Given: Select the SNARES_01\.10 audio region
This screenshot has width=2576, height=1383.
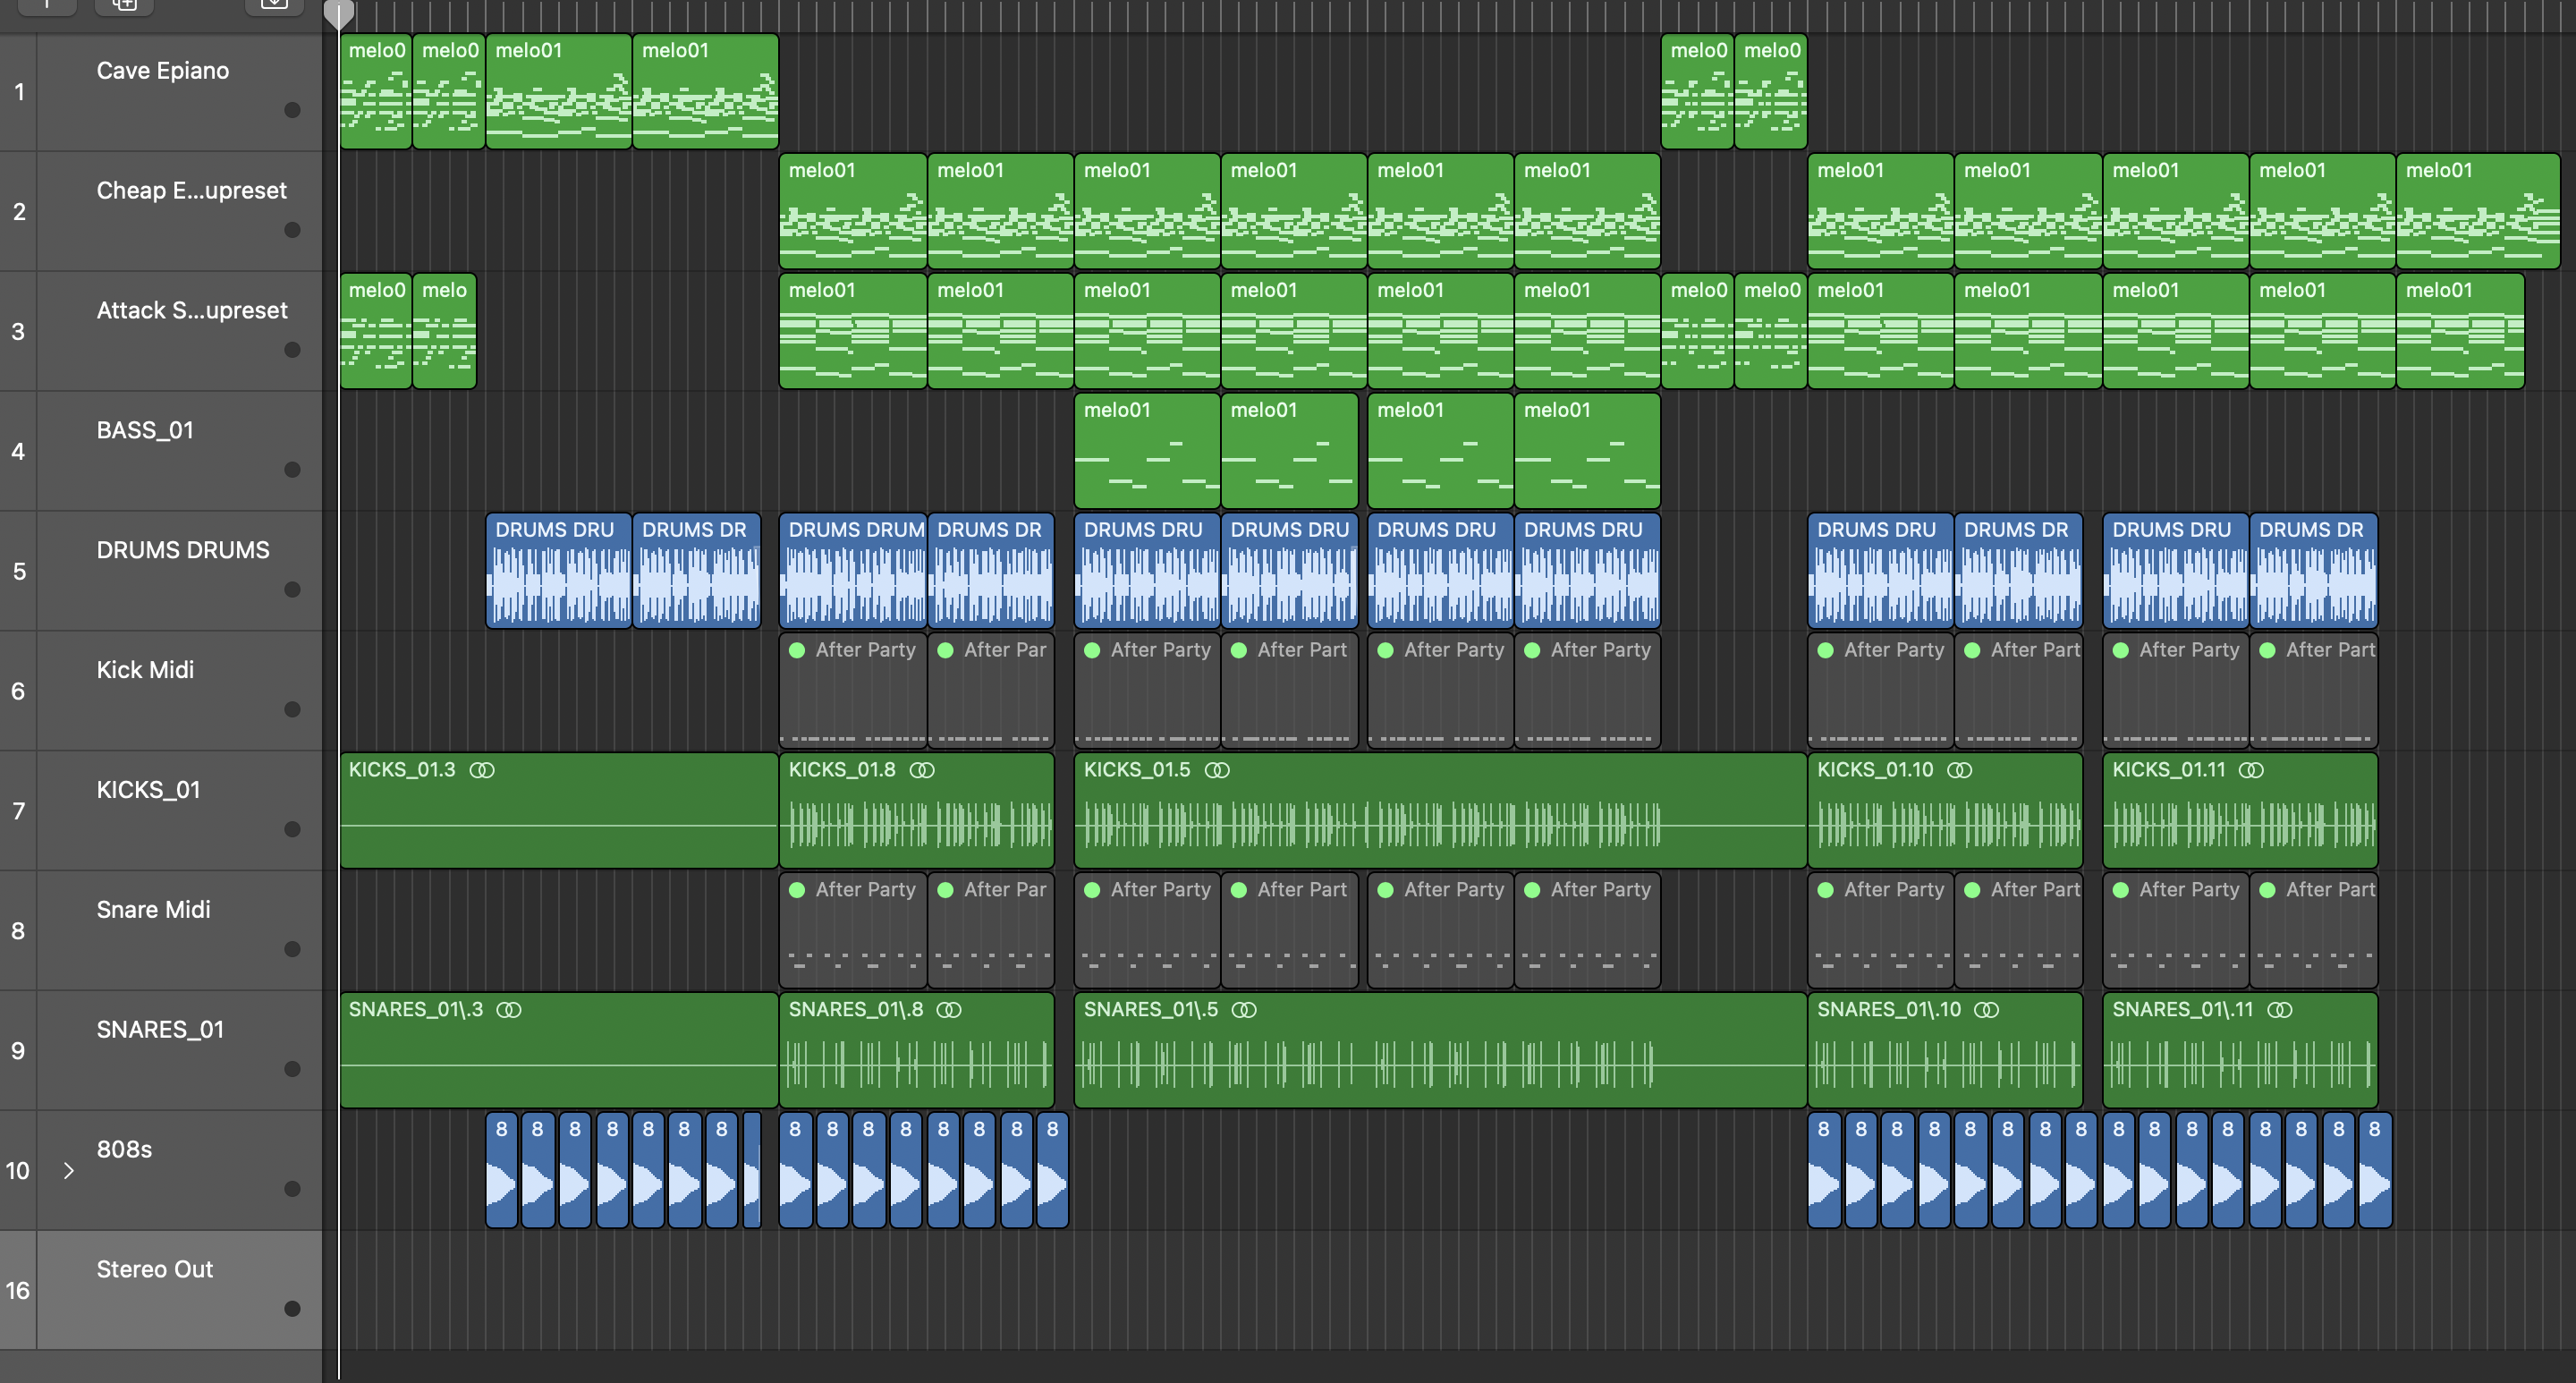Looking at the screenshot, I should pyautogui.click(x=1945, y=1050).
